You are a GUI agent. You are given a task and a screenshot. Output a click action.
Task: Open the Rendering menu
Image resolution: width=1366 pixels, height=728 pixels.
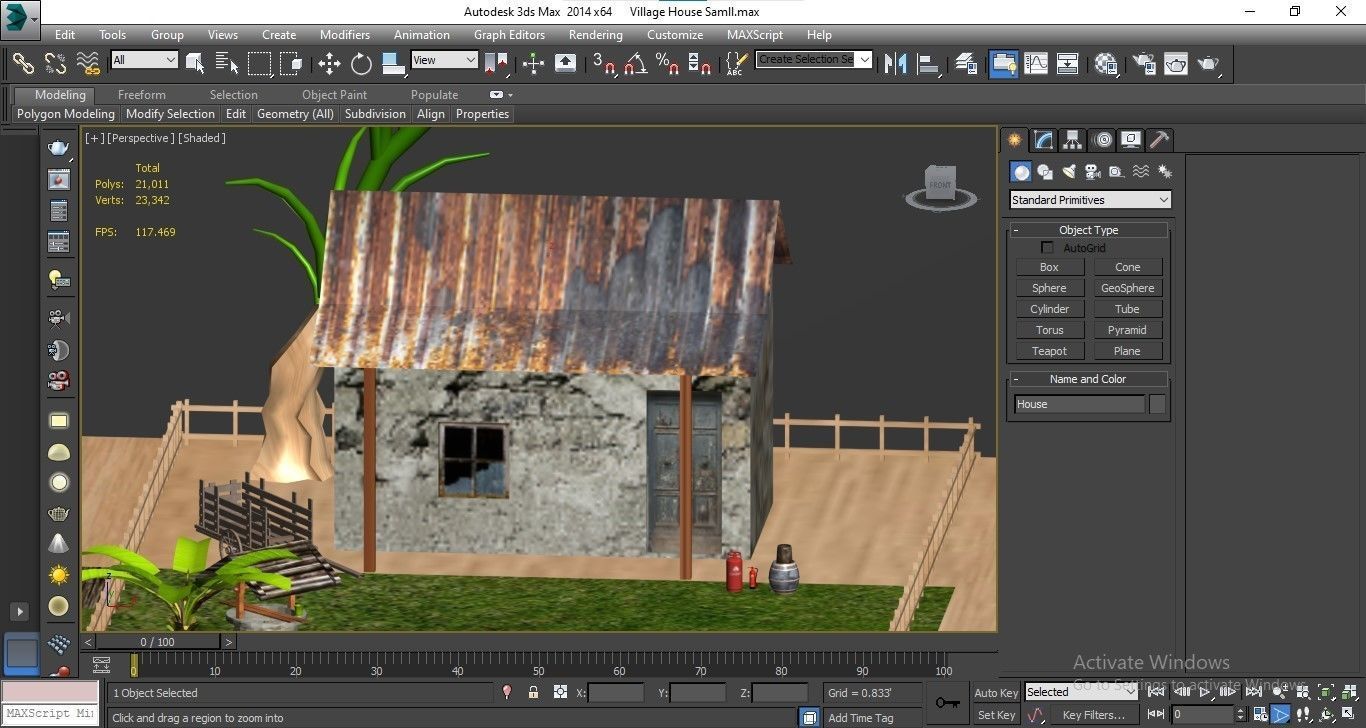click(x=596, y=34)
